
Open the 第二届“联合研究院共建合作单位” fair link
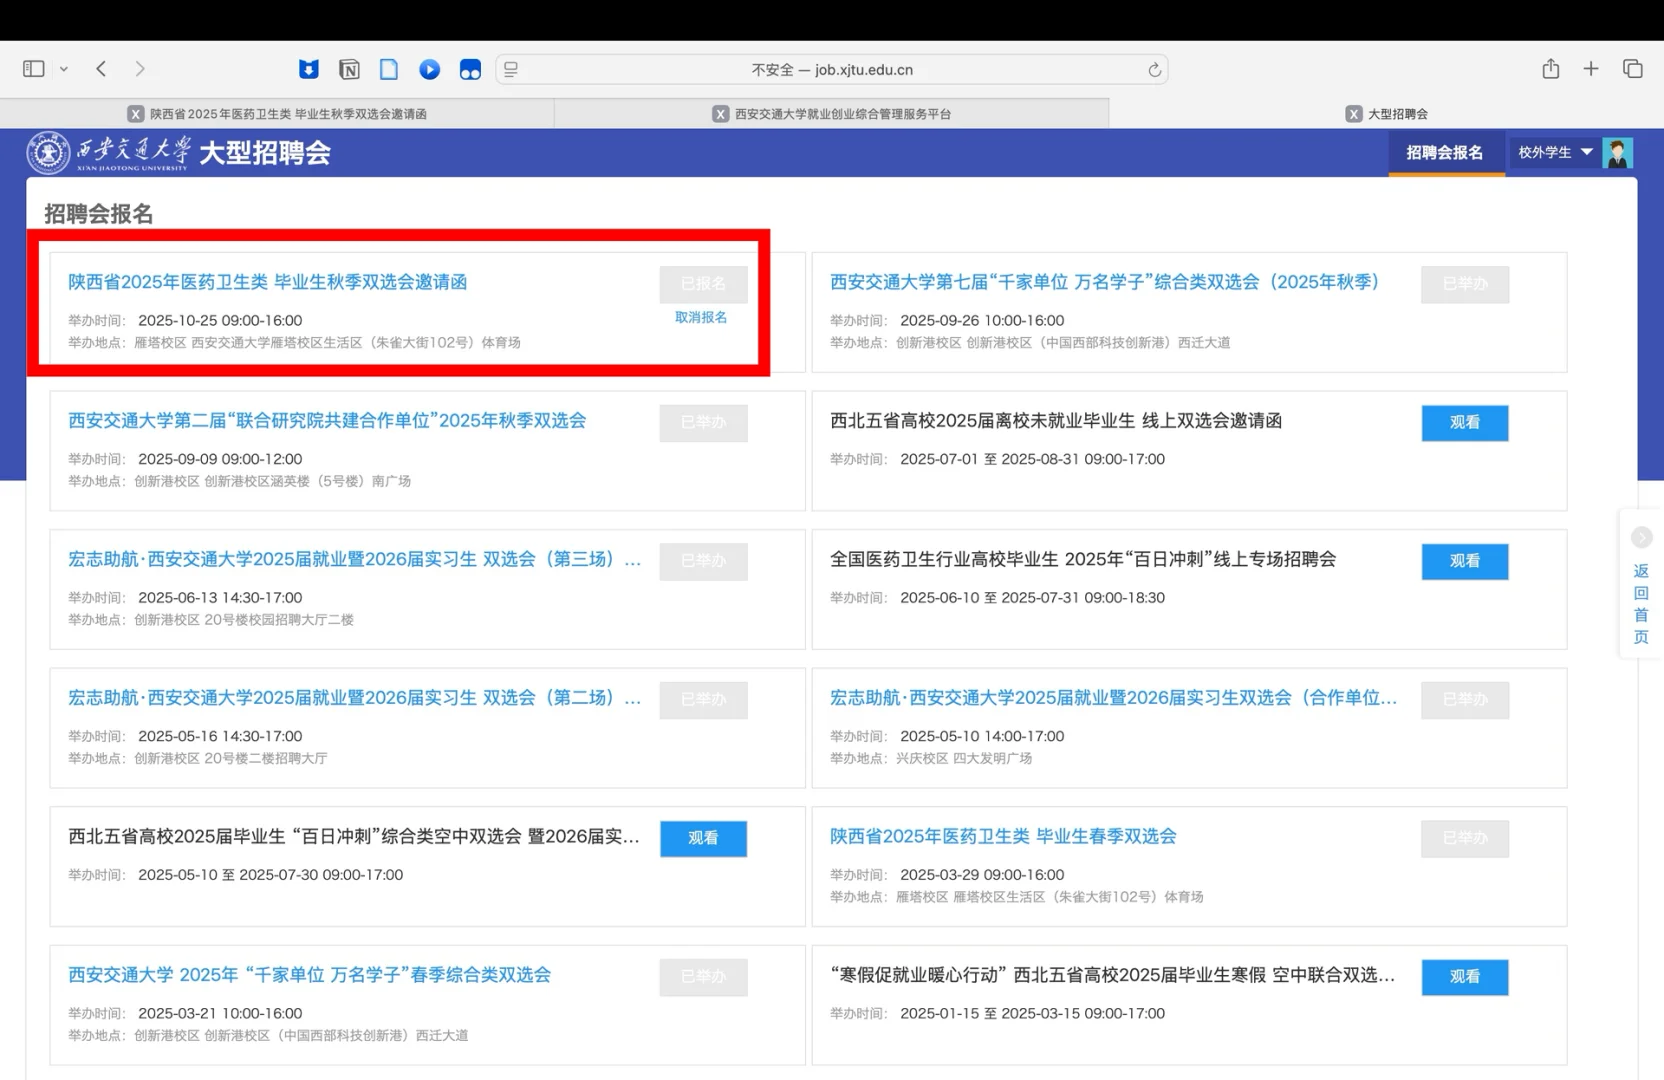pos(327,421)
